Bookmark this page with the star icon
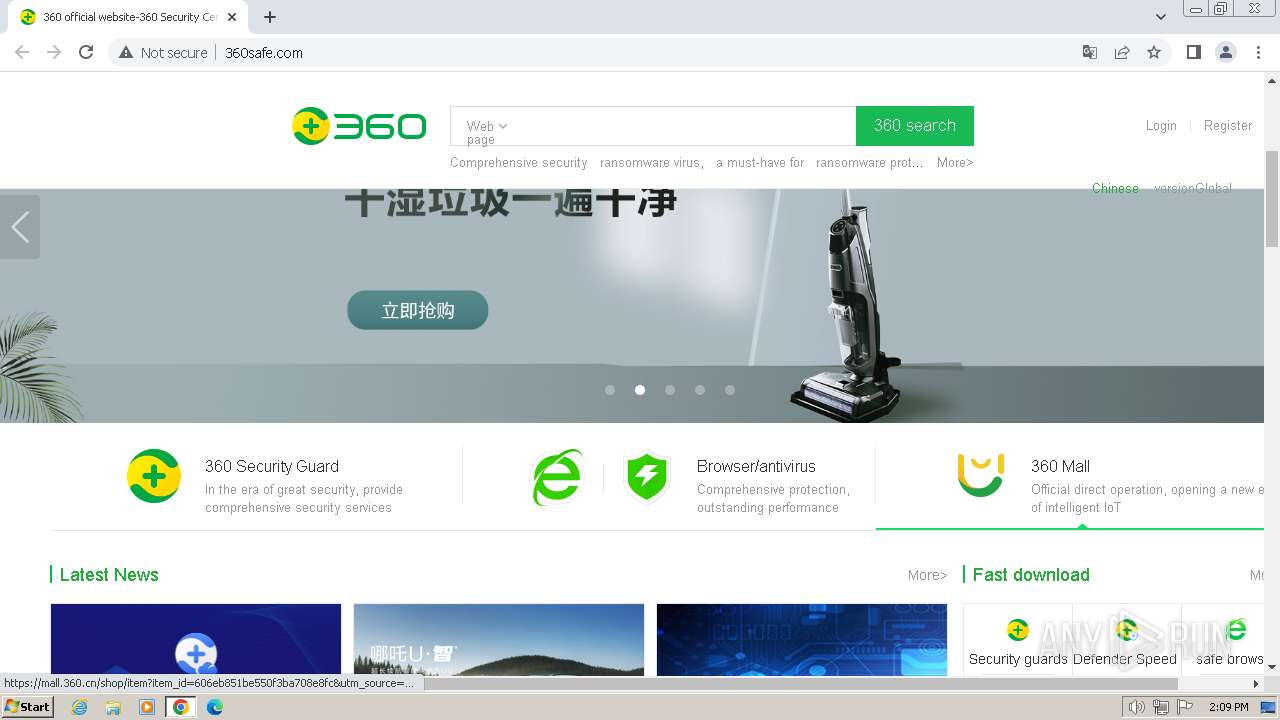The height and width of the screenshot is (720, 1280). (1154, 52)
